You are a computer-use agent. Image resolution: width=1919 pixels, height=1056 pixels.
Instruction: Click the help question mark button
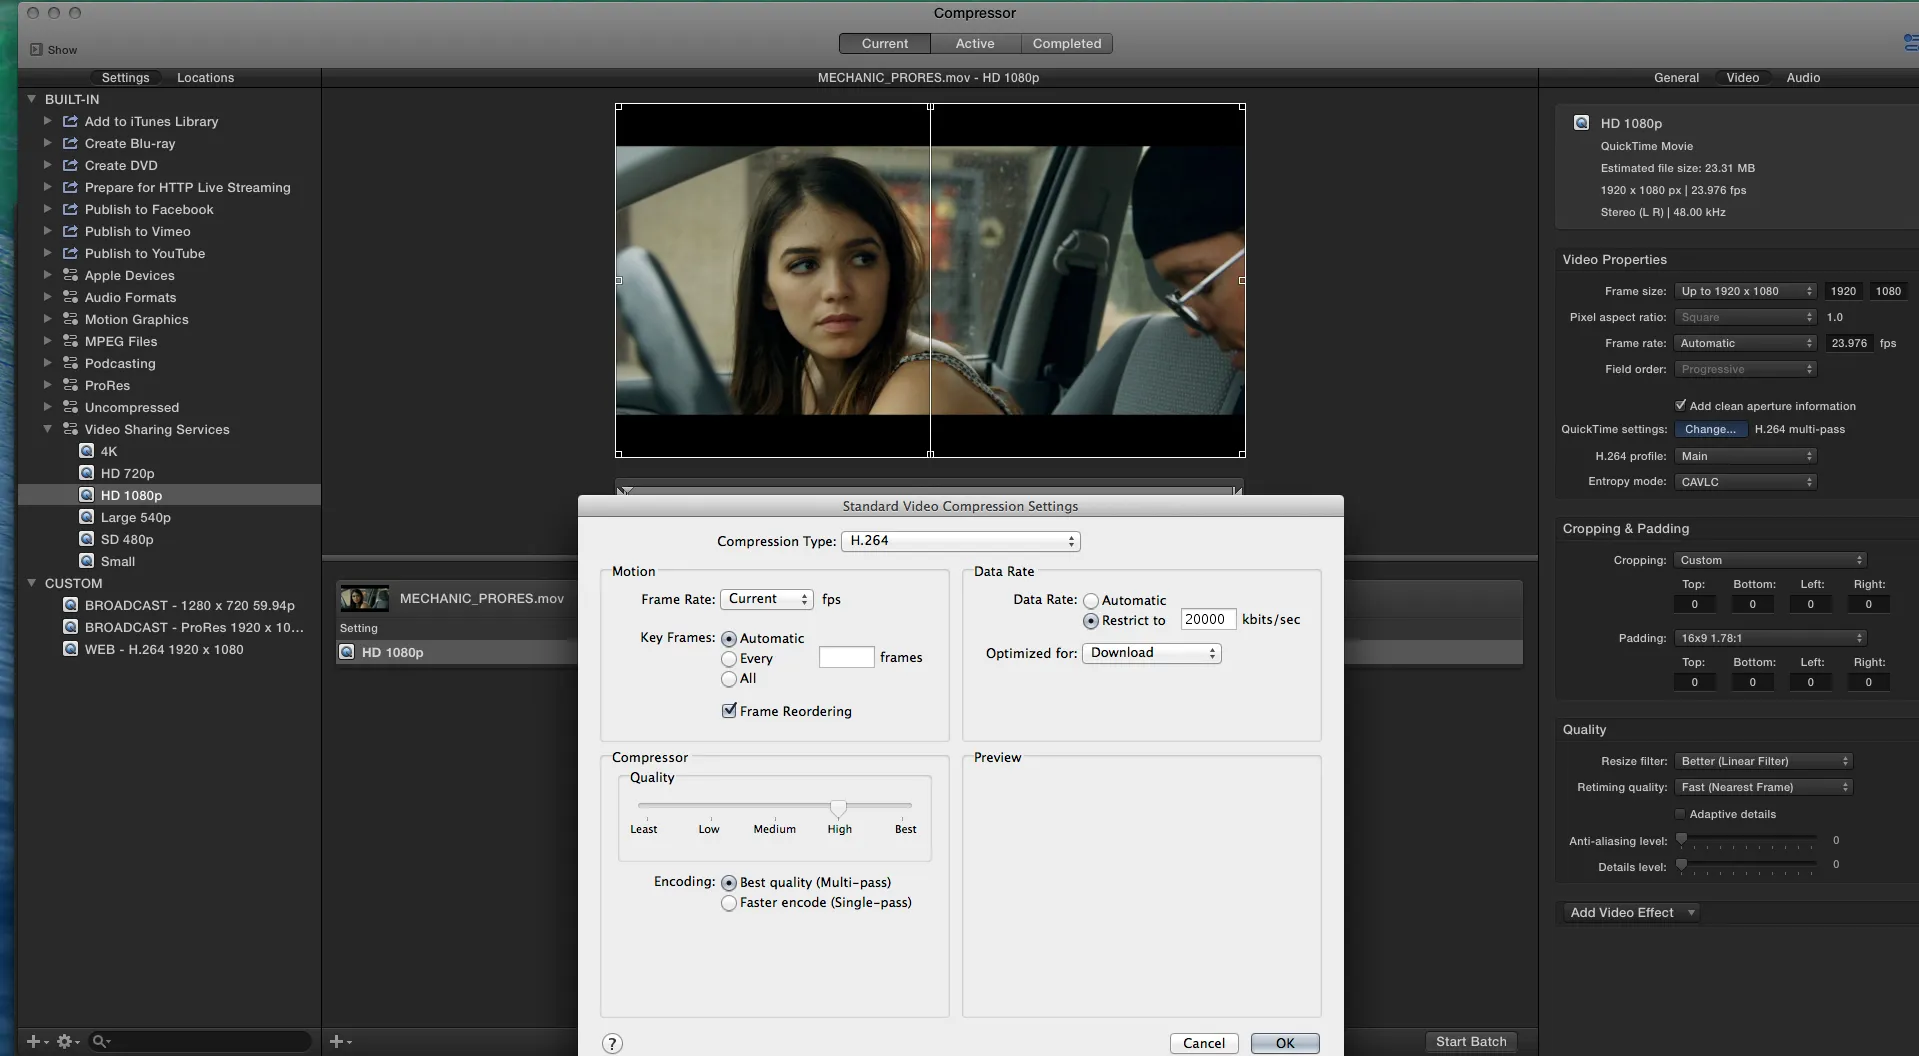pos(611,1043)
